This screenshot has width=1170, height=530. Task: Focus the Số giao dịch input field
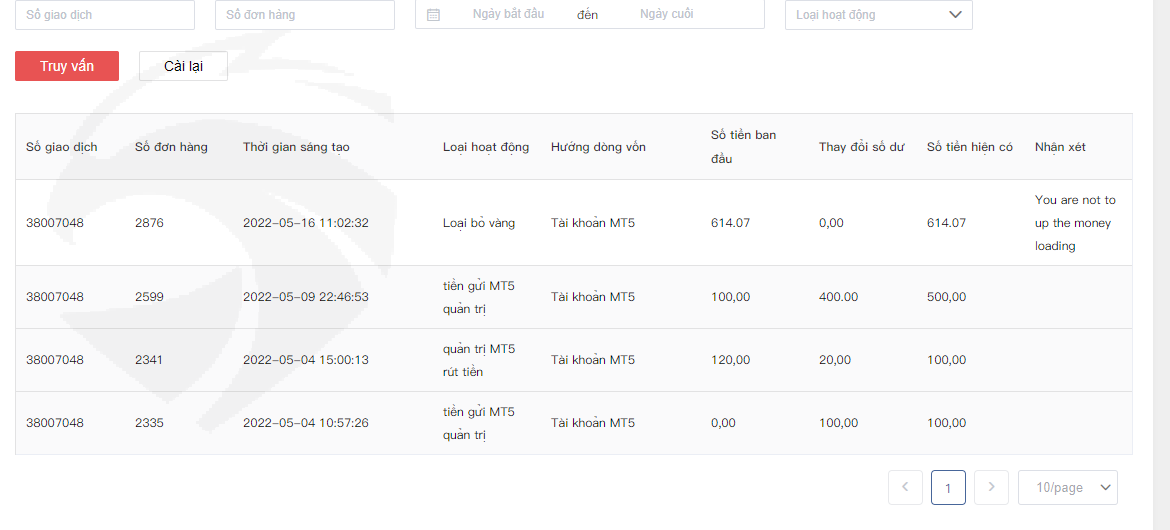(105, 15)
